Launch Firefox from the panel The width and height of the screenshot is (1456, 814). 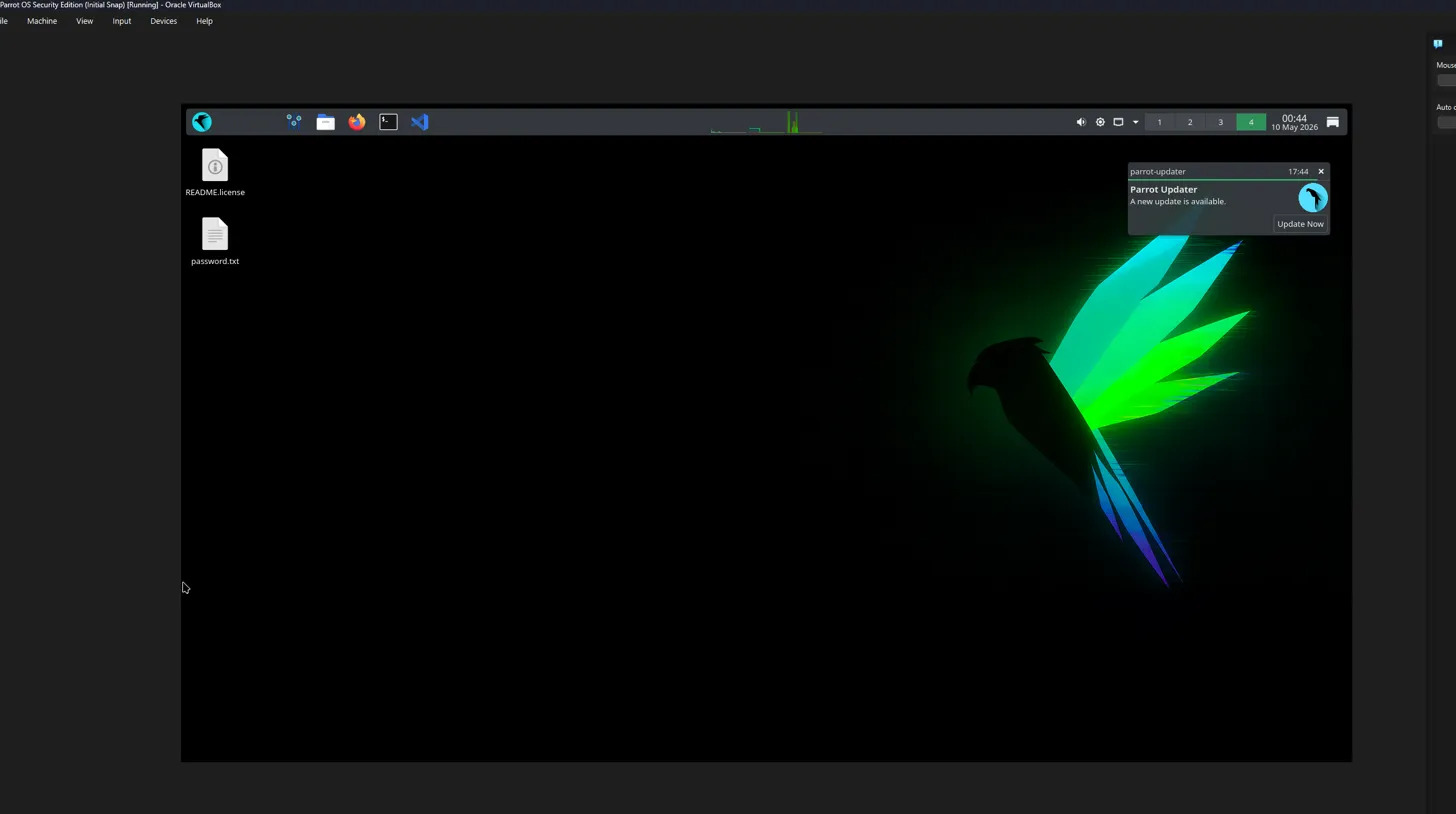coord(357,122)
